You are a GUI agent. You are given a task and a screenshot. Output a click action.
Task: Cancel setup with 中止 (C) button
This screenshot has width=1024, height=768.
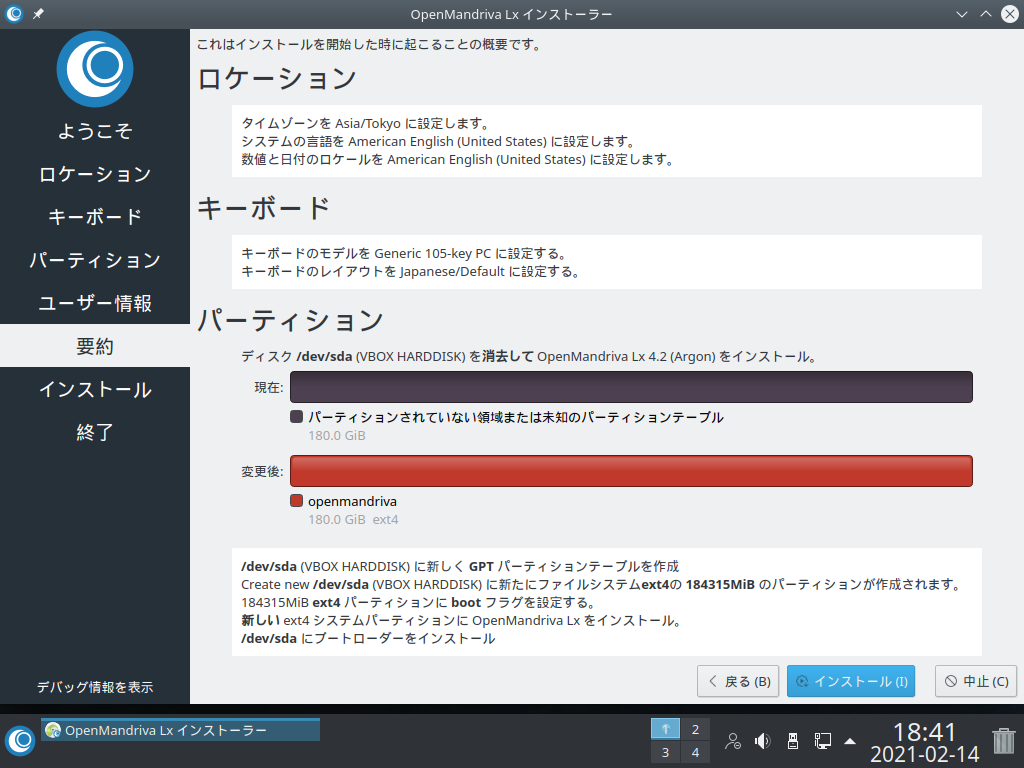(976, 681)
